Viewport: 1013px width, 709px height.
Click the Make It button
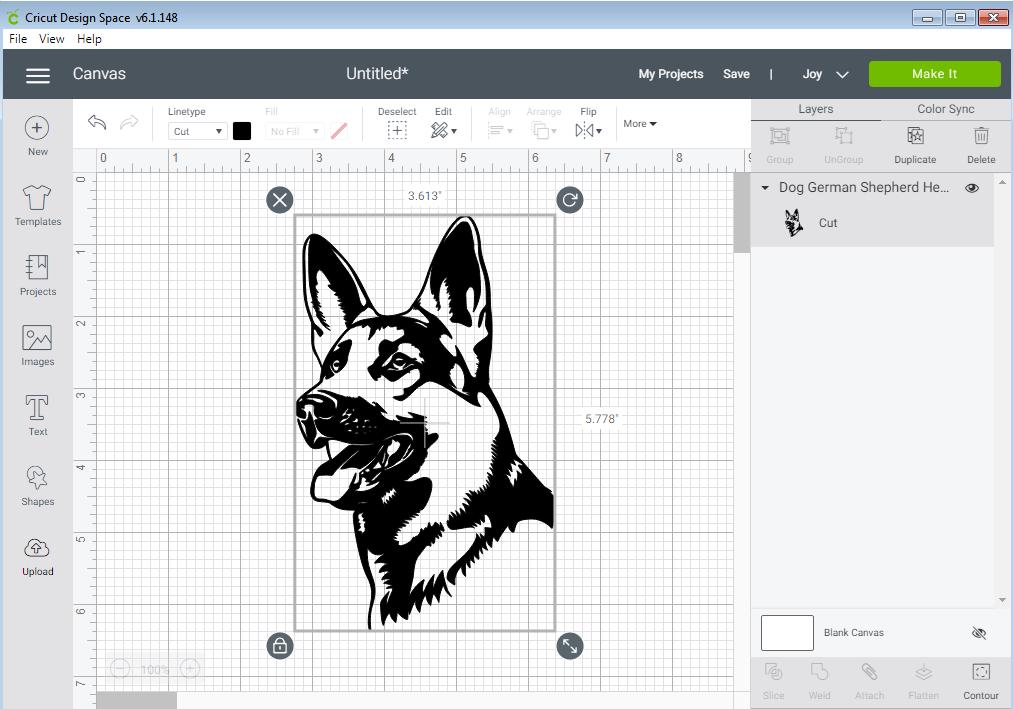click(934, 73)
